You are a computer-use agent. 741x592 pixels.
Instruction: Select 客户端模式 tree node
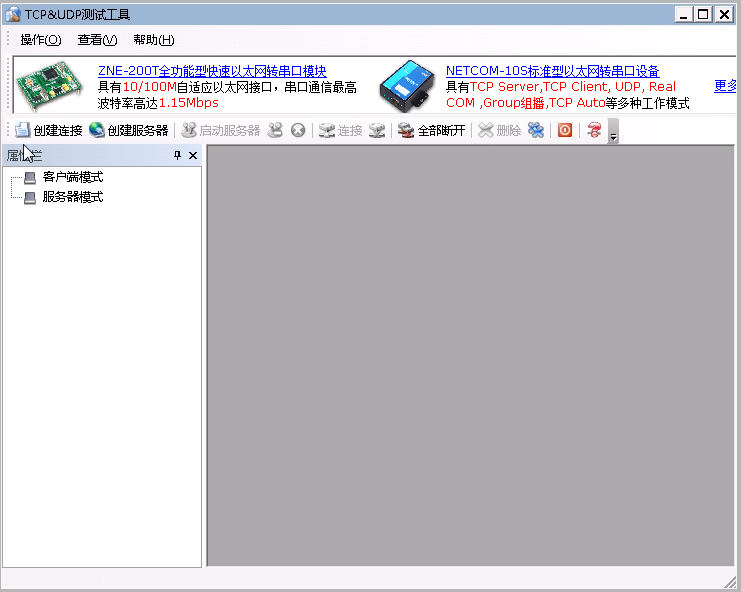pos(73,177)
